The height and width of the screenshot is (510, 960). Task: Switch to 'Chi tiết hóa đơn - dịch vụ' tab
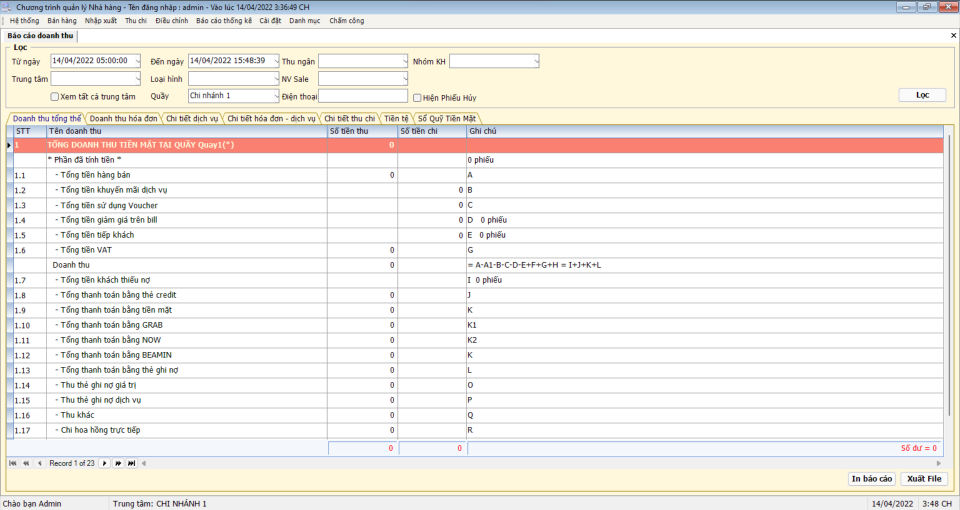click(271, 119)
